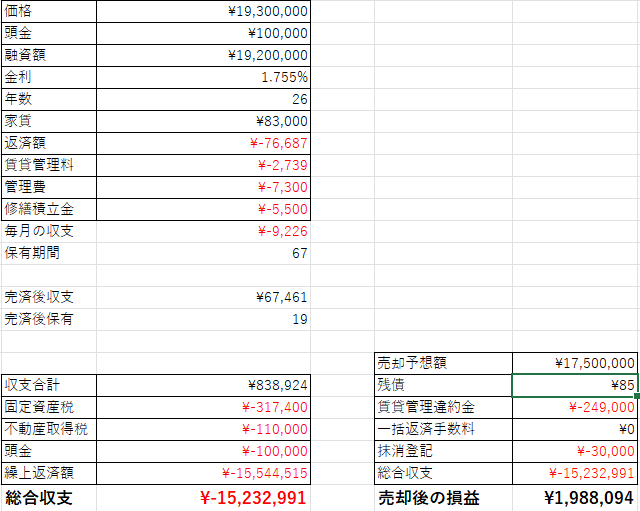Viewport: 640px width, 511px height.
Task: Click the ¥67,461 value cell
Action: point(203,298)
